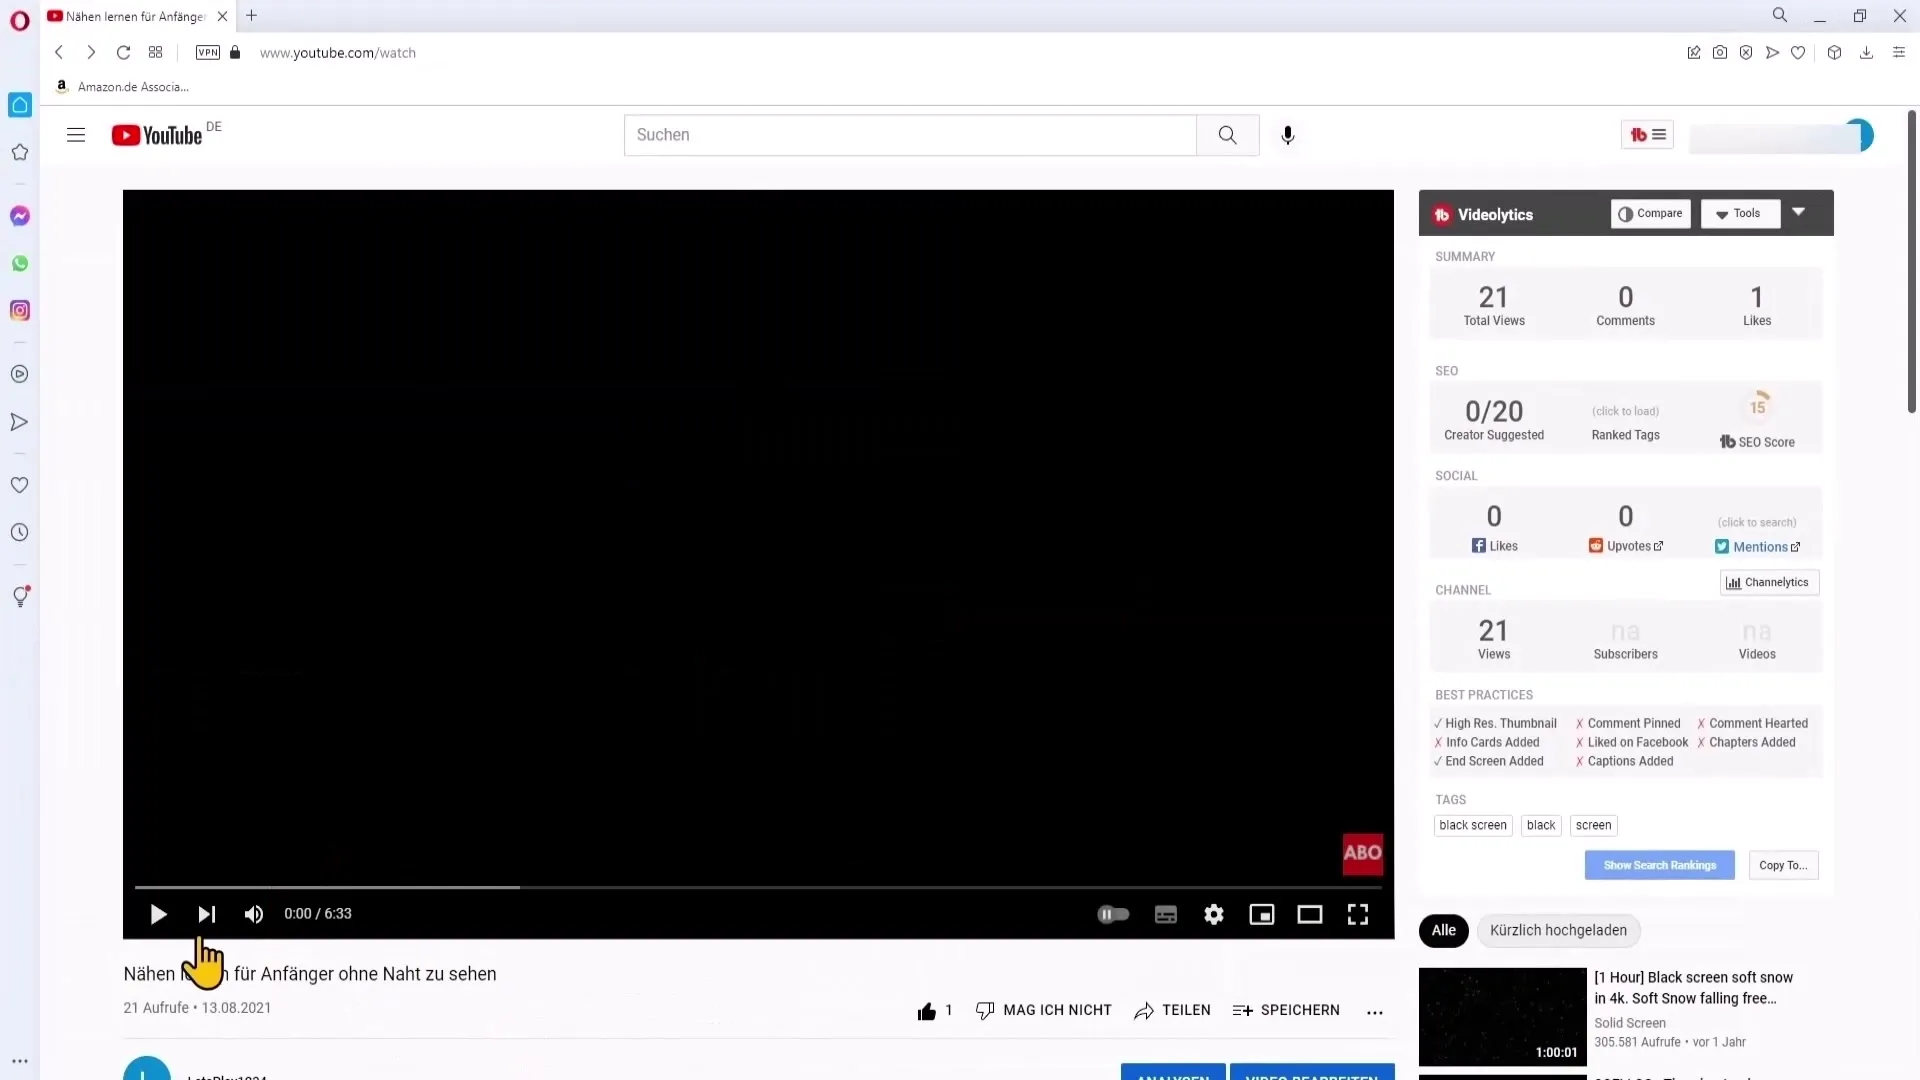Enable fullscreen video playback
The width and height of the screenshot is (1920, 1080).
(1358, 913)
